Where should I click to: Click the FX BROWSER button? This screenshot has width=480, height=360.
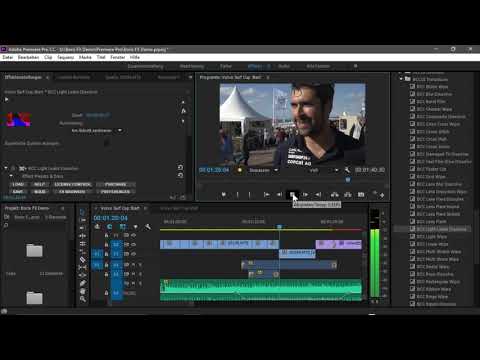tap(72, 192)
